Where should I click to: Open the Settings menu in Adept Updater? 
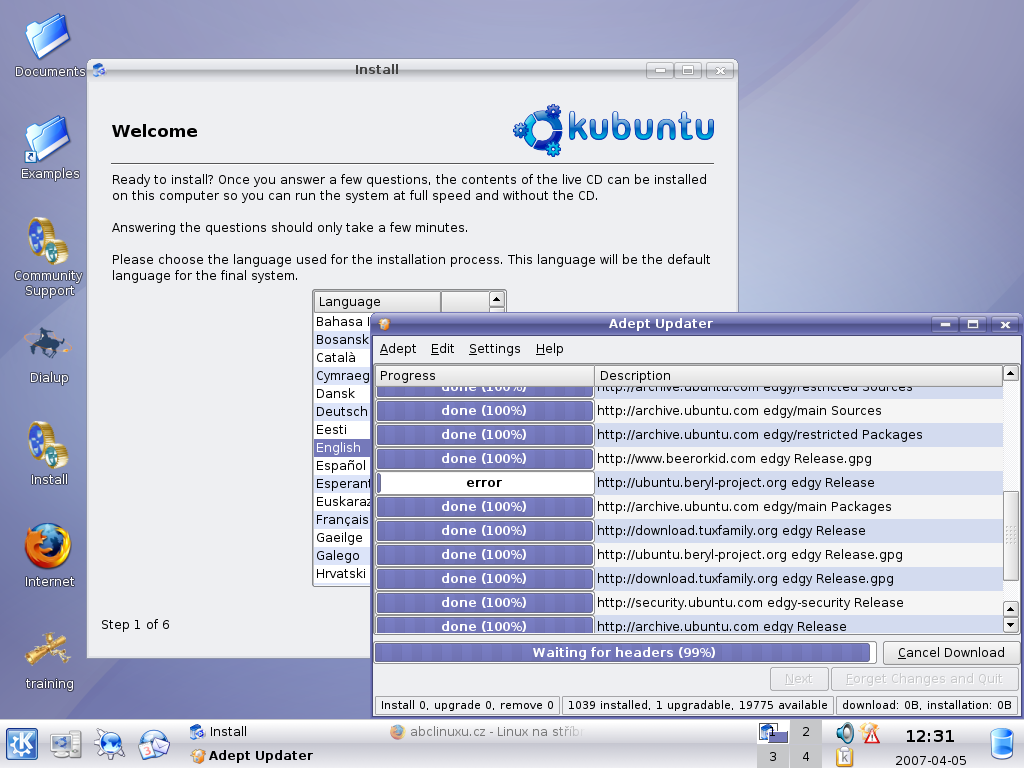pos(494,349)
